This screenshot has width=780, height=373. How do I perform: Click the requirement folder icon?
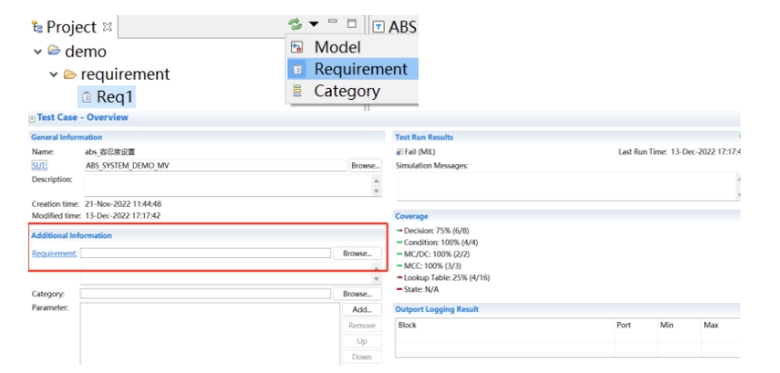point(70,74)
